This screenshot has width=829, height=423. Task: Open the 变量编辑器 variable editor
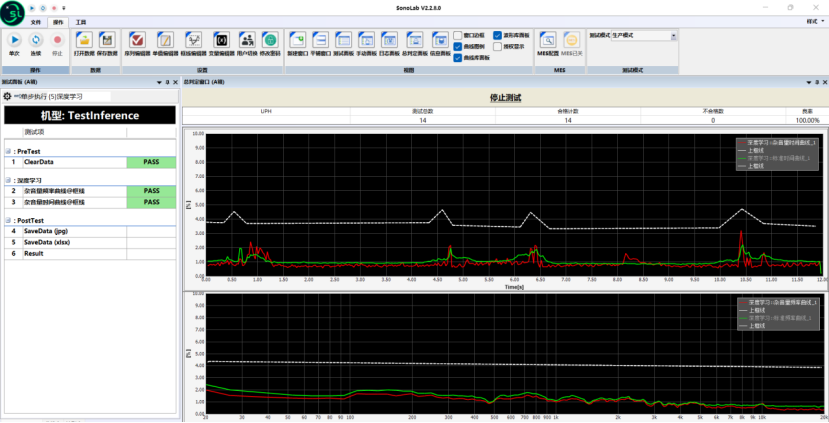click(221, 39)
